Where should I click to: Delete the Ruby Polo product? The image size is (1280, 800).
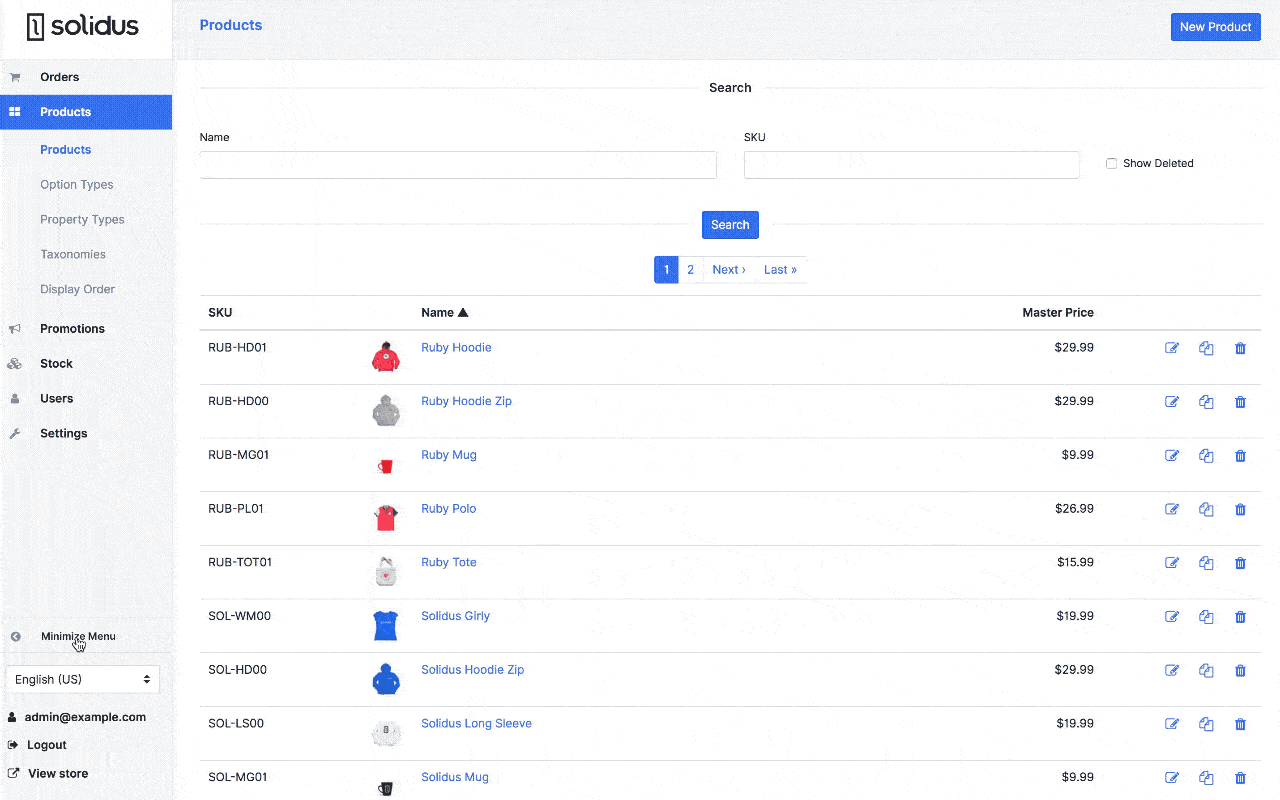tap(1240, 509)
